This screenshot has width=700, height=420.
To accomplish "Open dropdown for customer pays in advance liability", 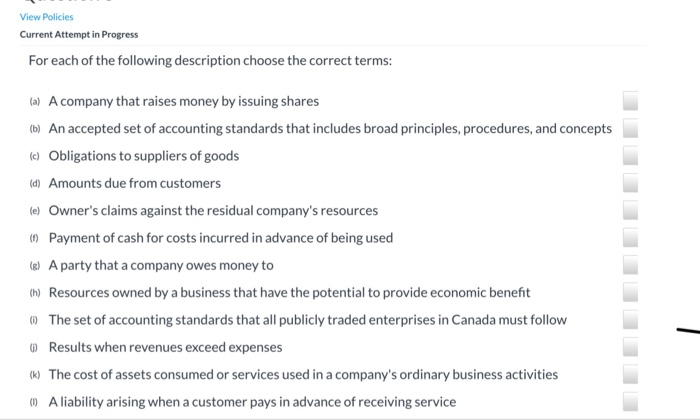I will click(x=630, y=402).
